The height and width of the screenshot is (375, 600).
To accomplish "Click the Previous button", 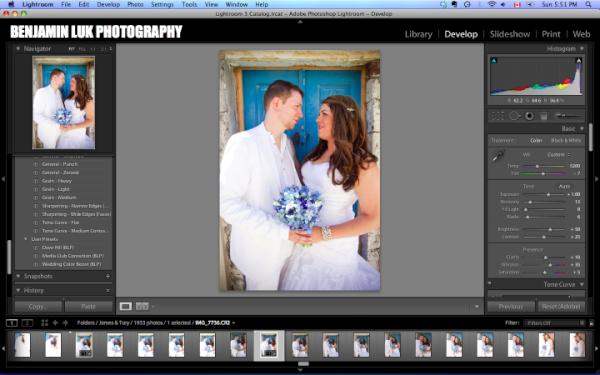I will coord(511,307).
